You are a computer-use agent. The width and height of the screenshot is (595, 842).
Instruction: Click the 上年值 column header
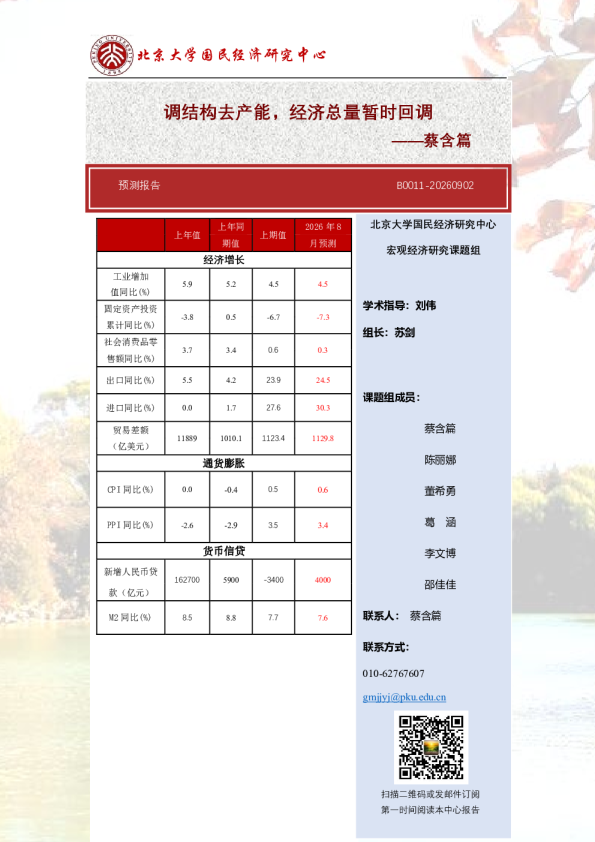(x=187, y=235)
